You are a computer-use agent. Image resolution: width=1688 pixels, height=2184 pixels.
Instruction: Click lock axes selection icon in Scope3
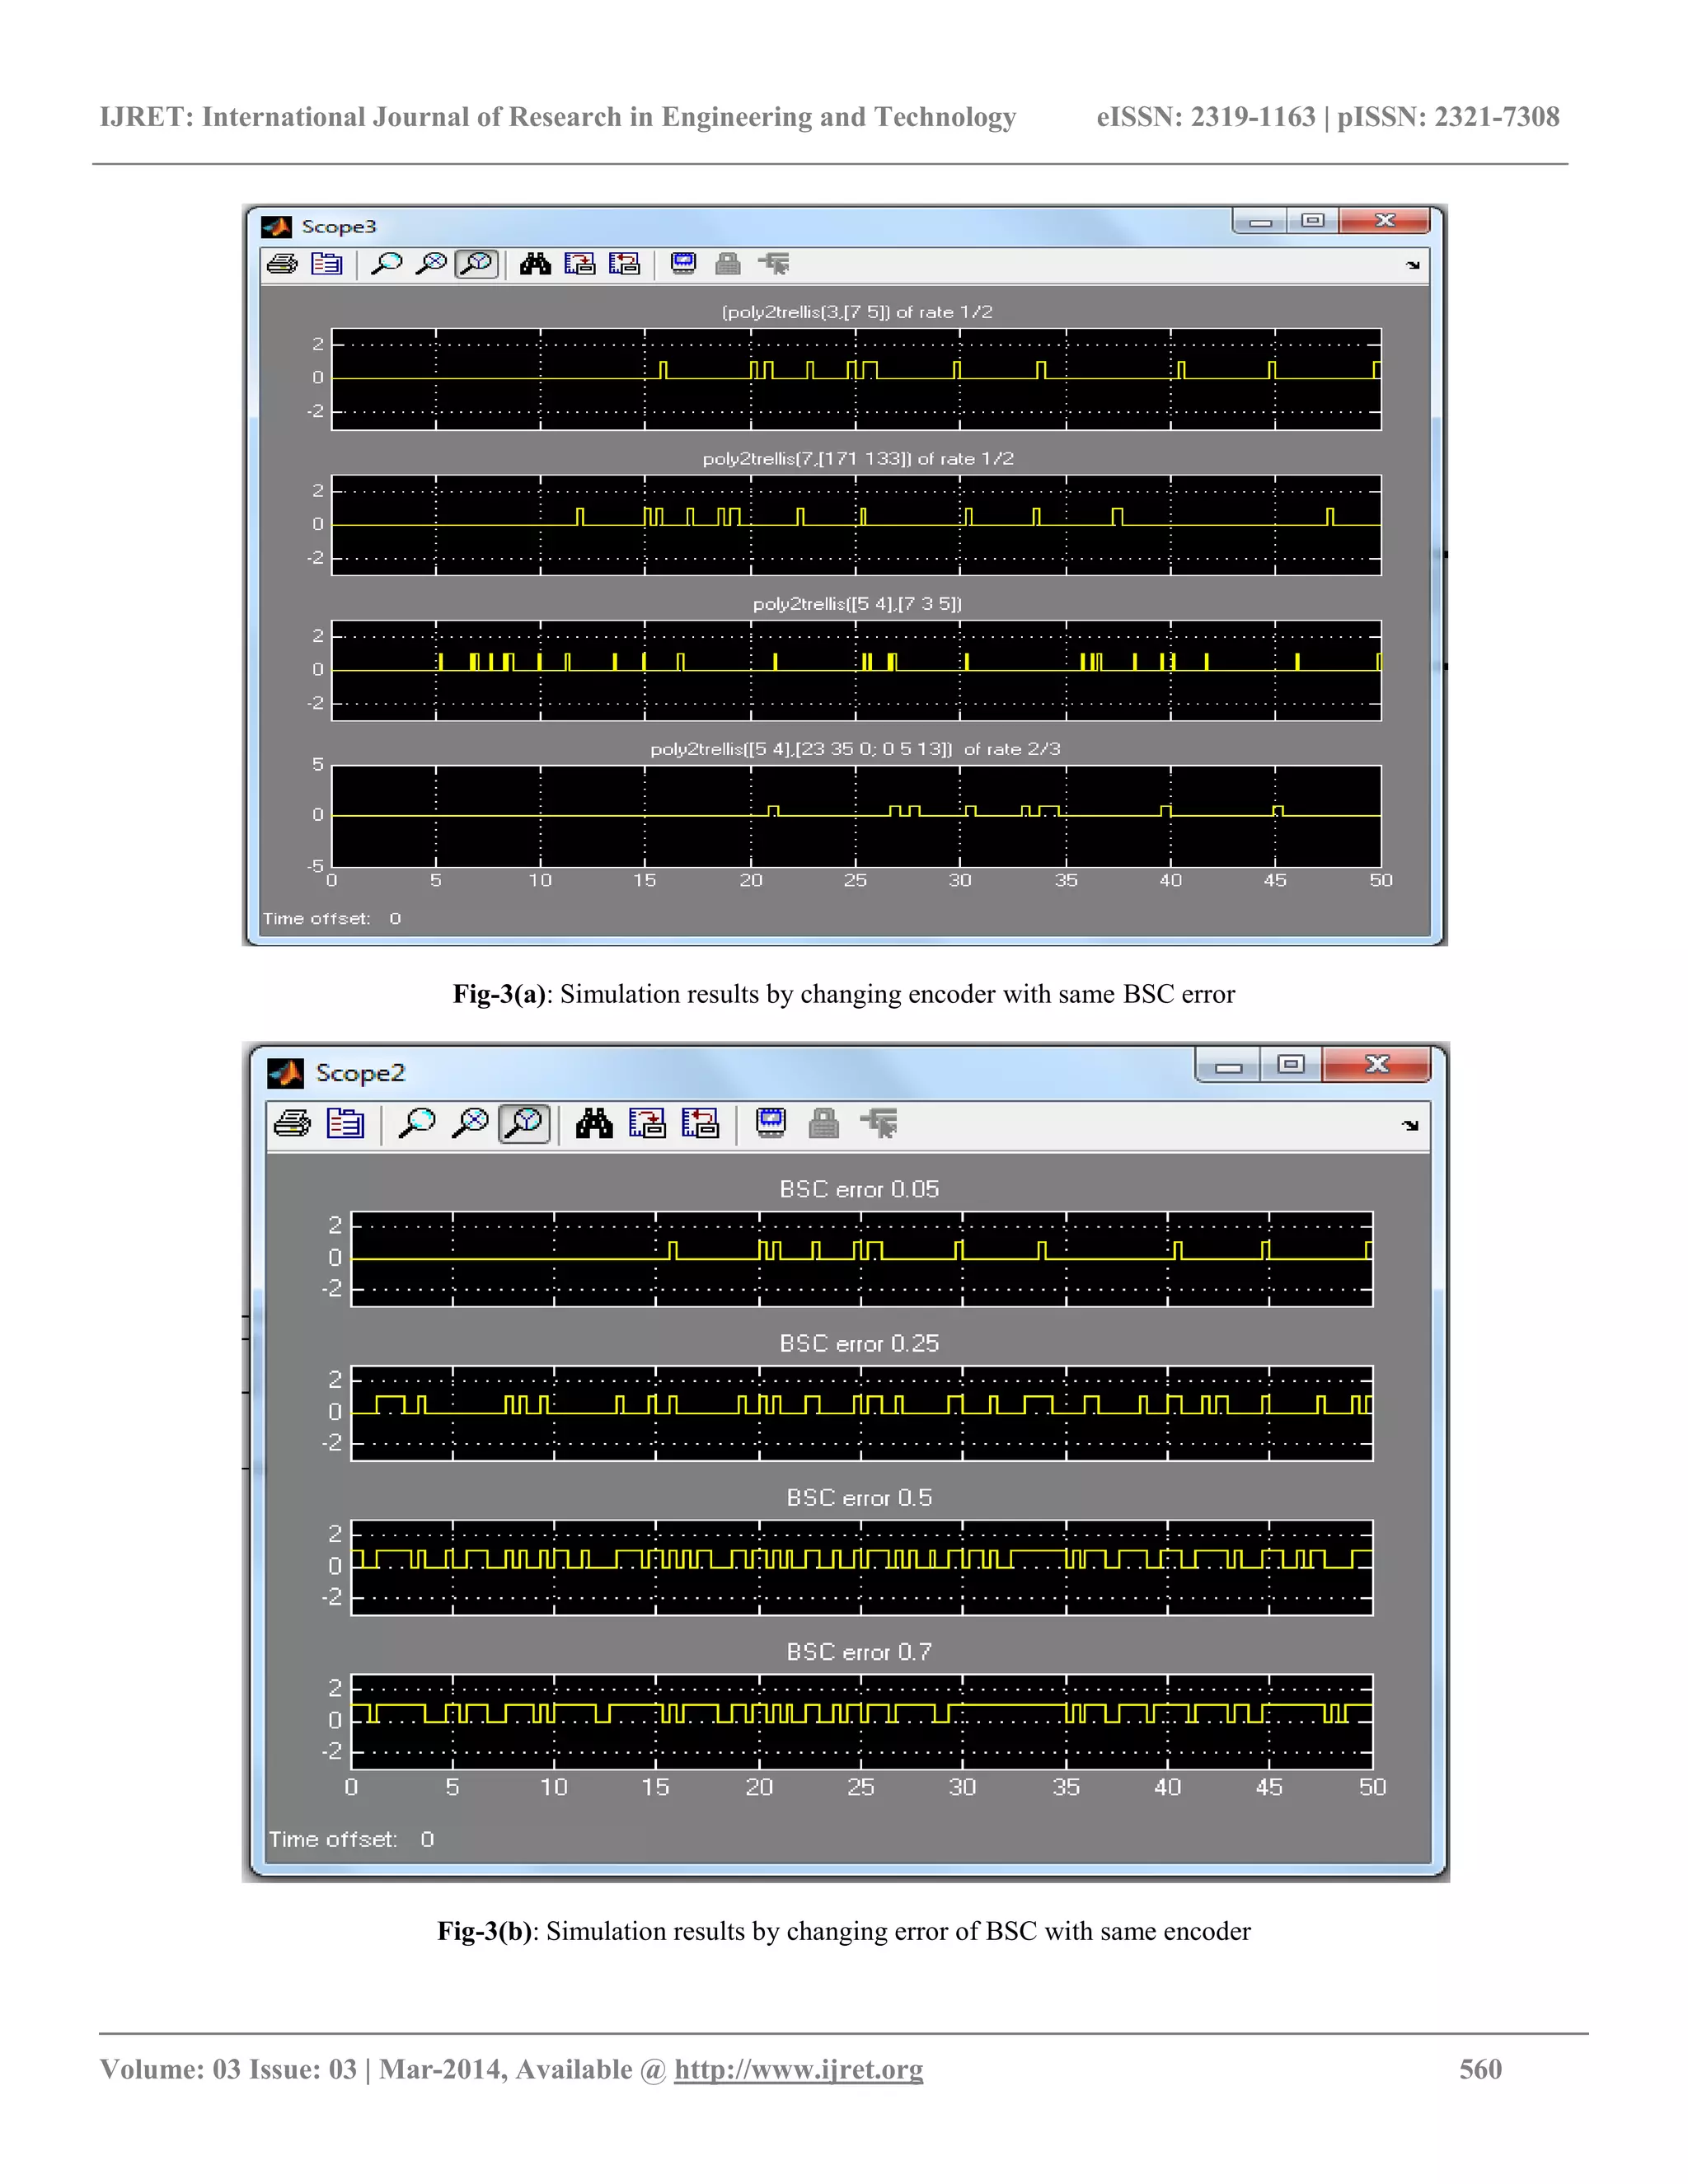728,264
